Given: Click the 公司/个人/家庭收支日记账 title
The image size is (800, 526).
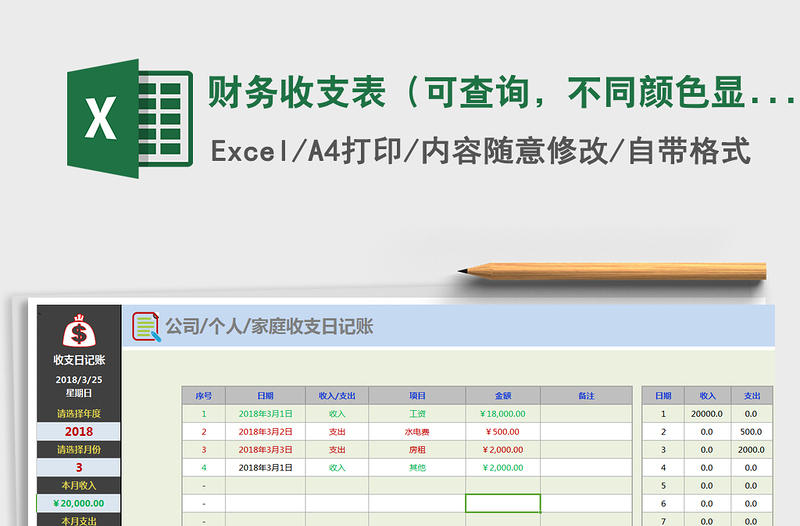Looking at the screenshot, I should [x=269, y=327].
